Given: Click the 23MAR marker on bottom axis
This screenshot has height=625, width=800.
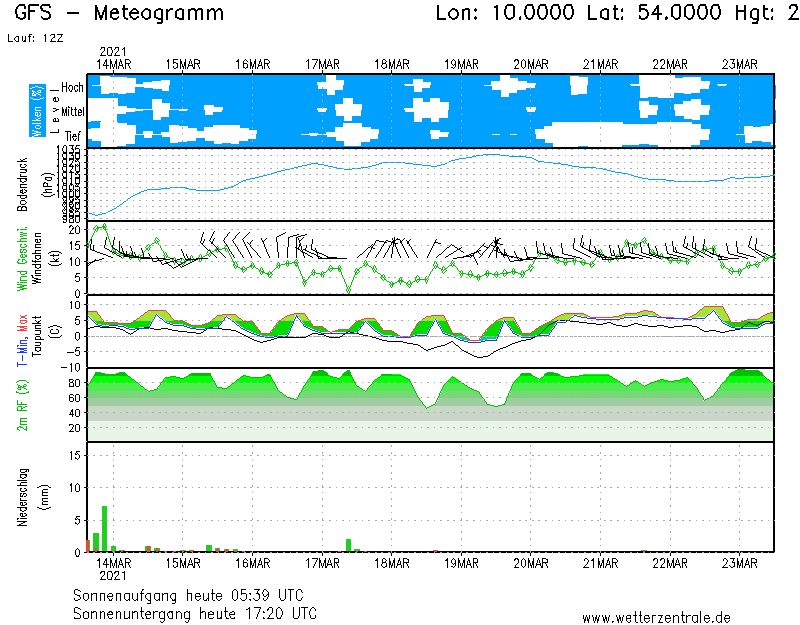Looking at the screenshot, I should [739, 562].
